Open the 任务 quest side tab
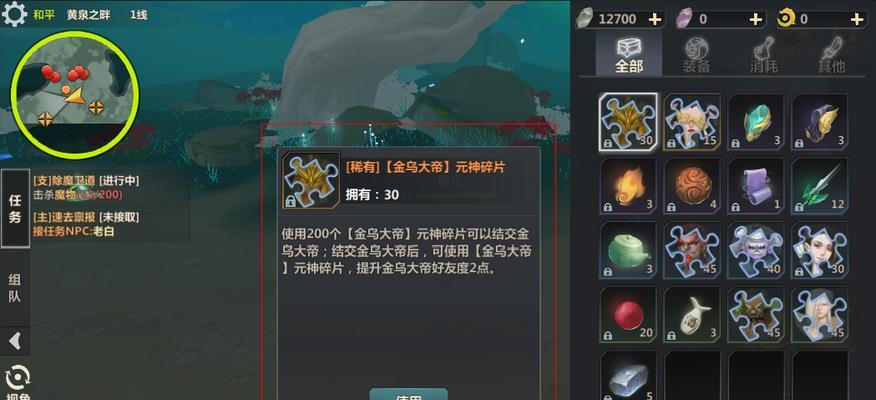The height and width of the screenshot is (400, 876). point(15,208)
